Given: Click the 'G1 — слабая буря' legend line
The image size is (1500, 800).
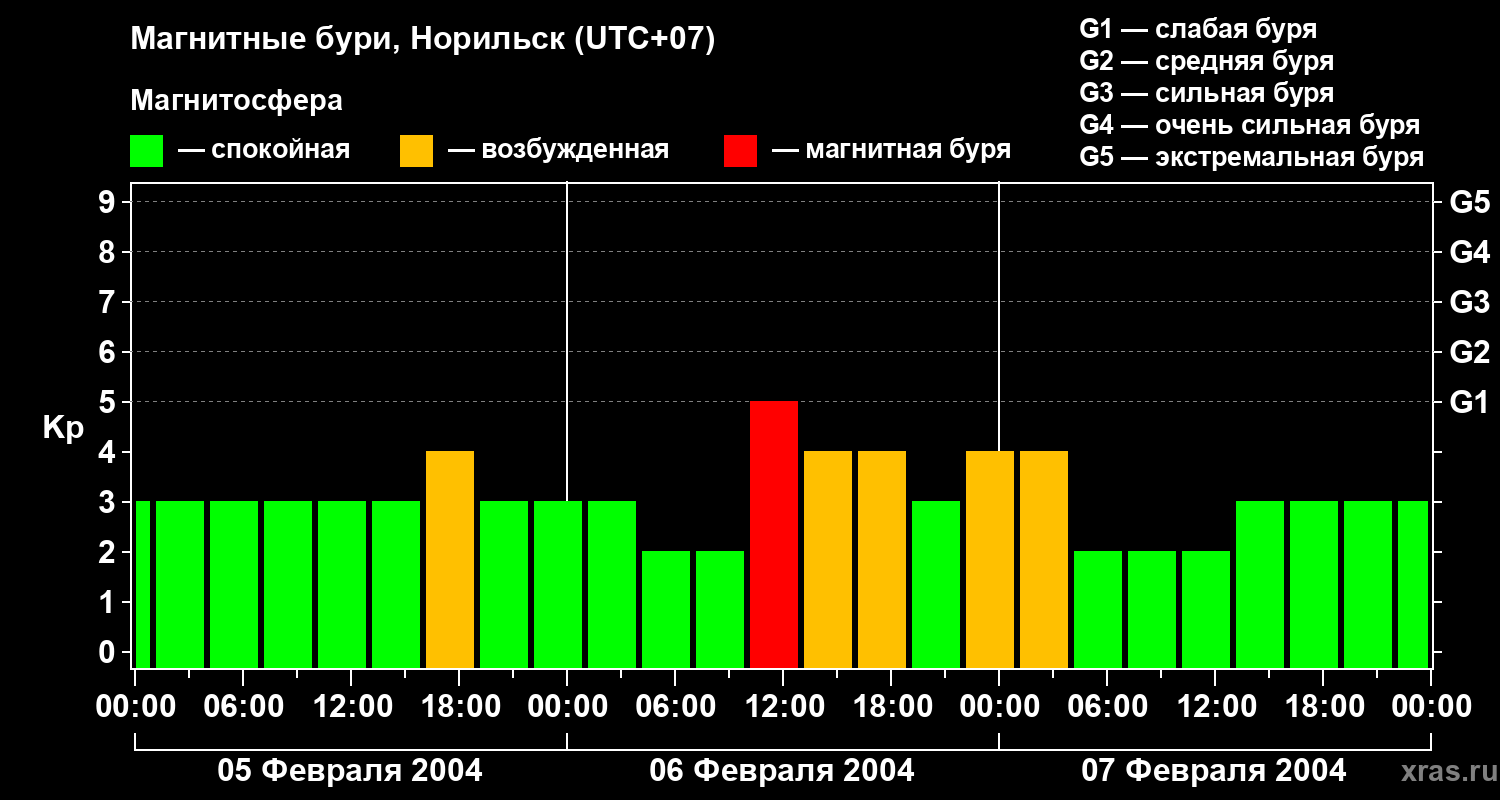Looking at the screenshot, I should point(1198,29).
